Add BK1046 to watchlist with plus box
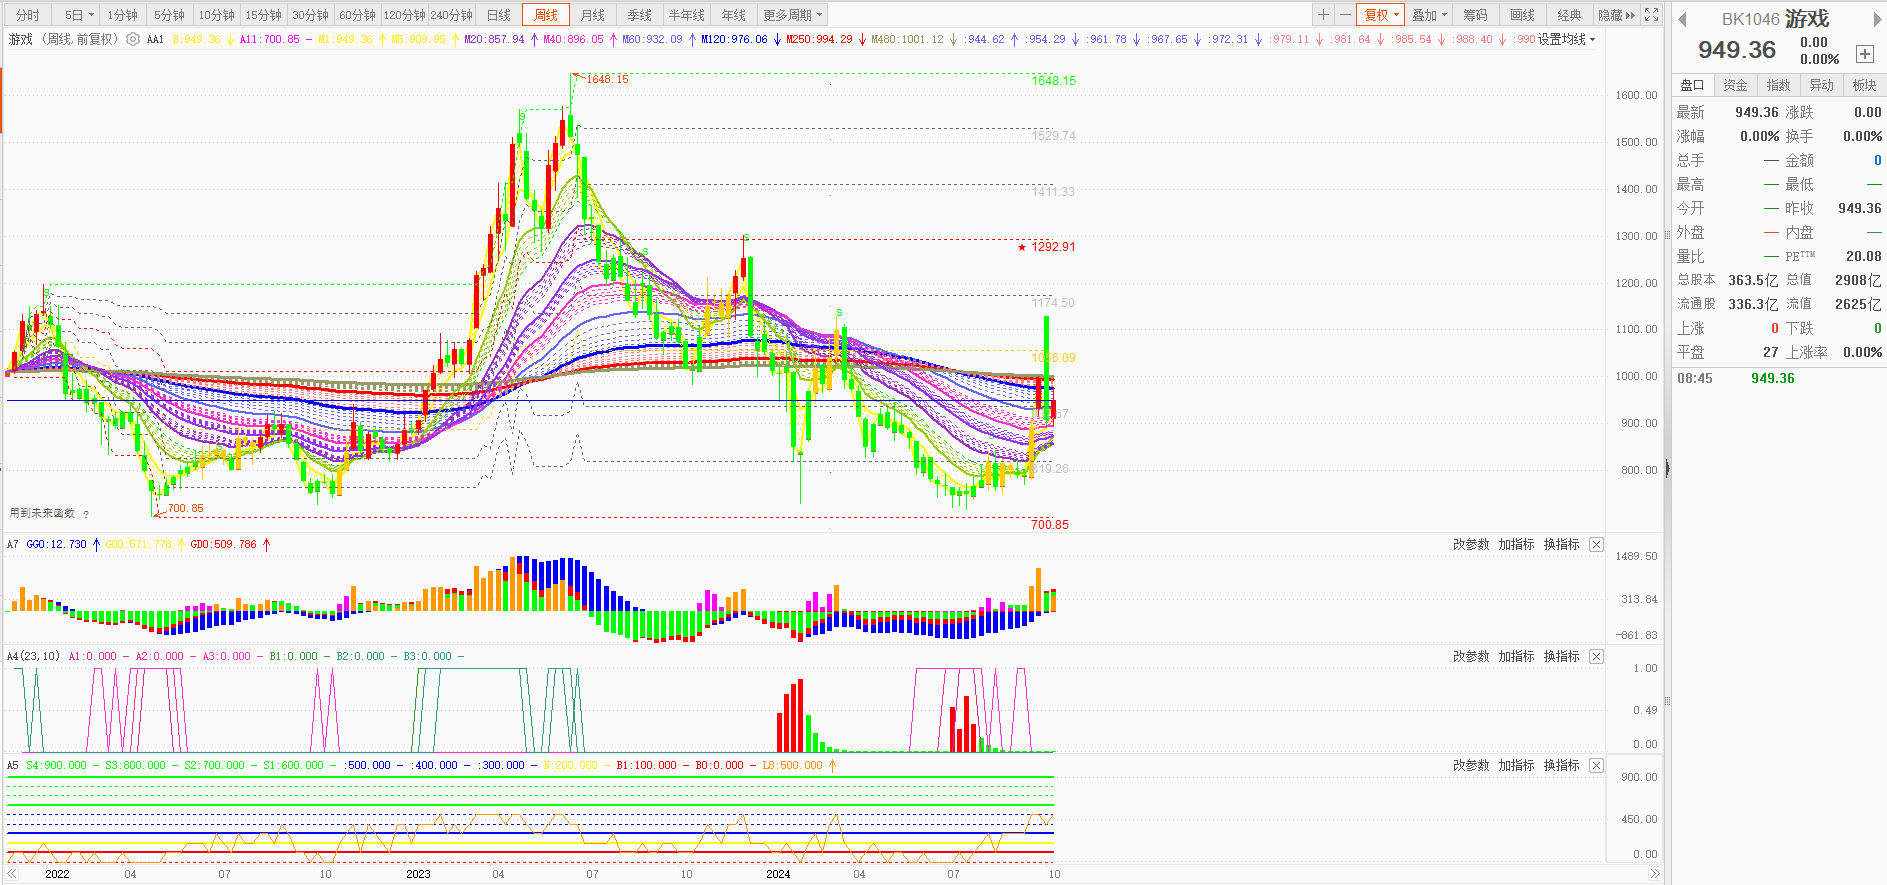Image resolution: width=1887 pixels, height=885 pixels. click(1864, 54)
